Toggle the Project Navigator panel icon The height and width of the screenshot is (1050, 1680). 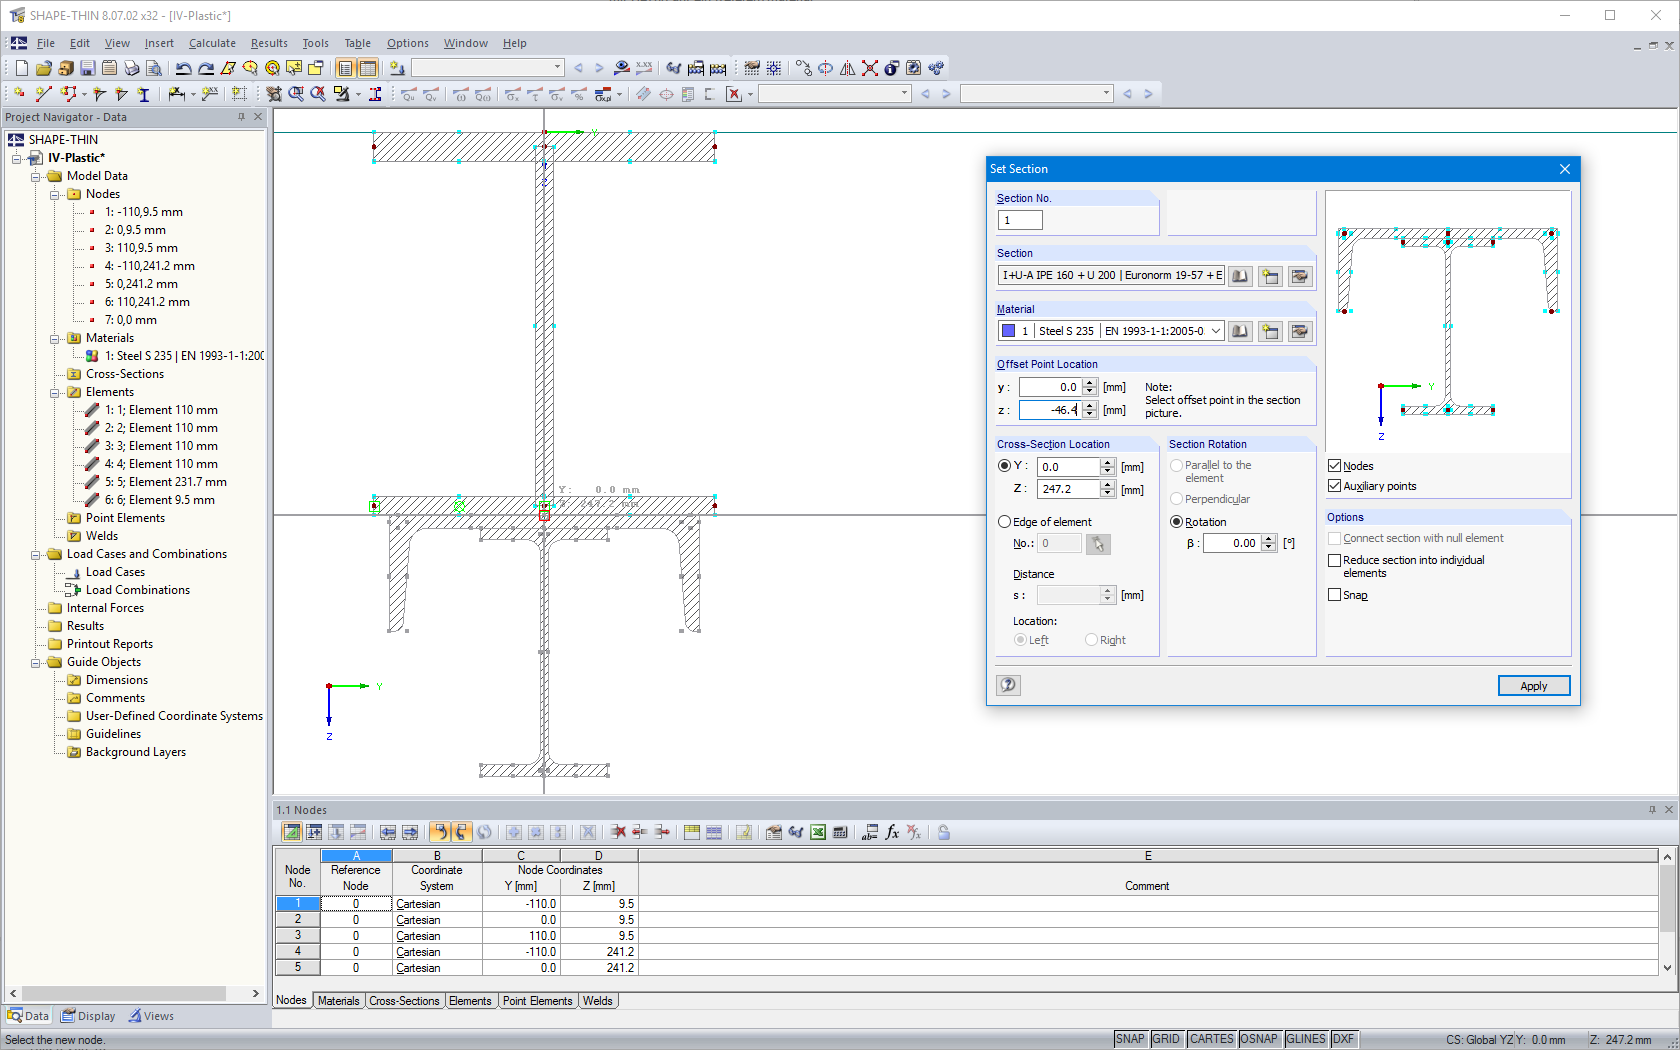pyautogui.click(x=346, y=68)
